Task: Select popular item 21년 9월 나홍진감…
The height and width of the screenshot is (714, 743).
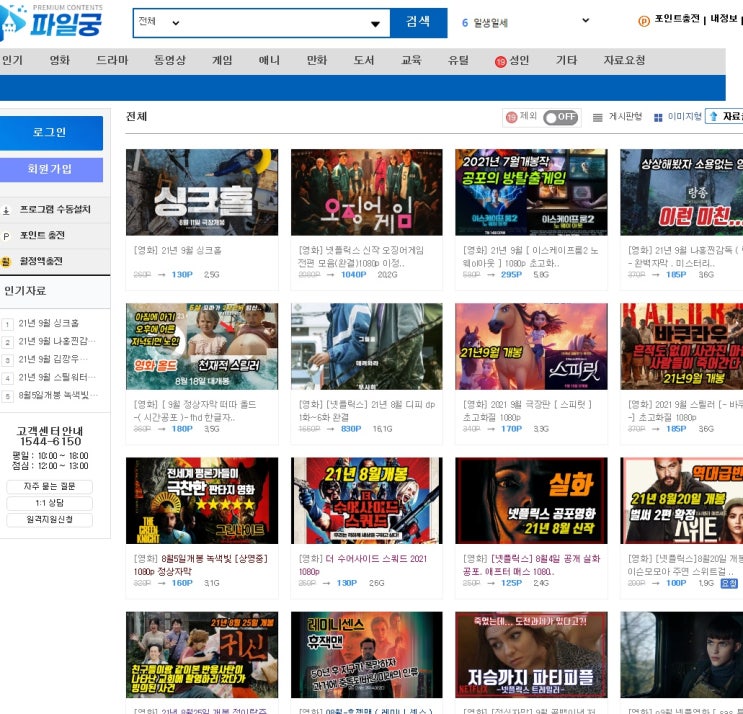Action: pyautogui.click(x=57, y=342)
